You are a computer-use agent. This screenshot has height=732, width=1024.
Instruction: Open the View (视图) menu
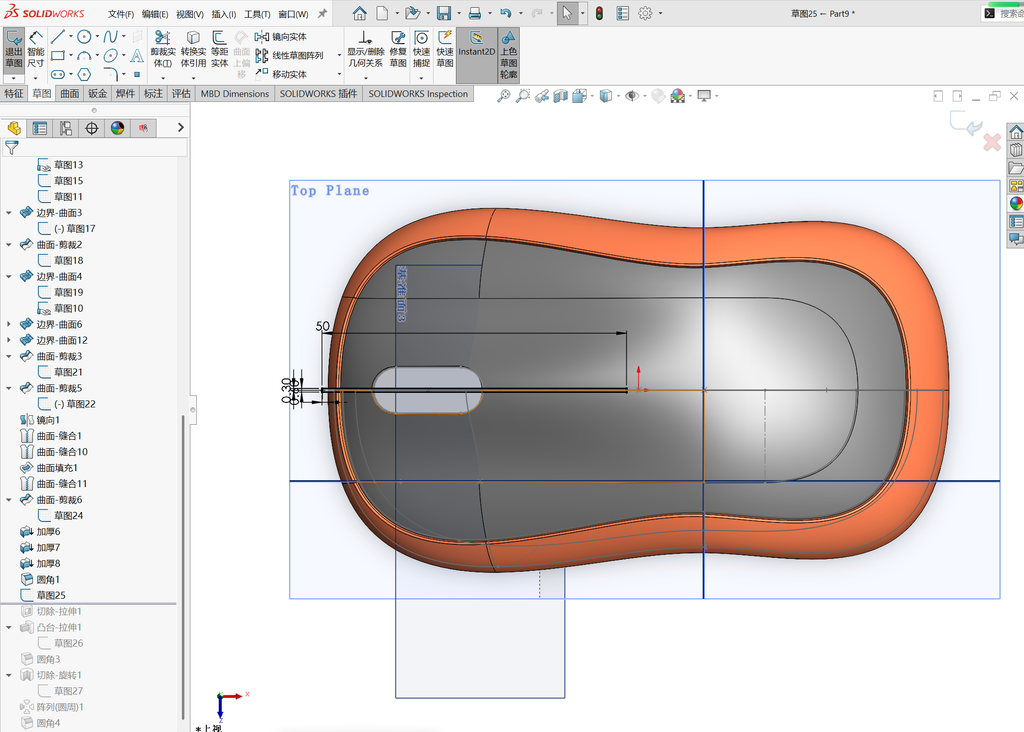coord(189,14)
